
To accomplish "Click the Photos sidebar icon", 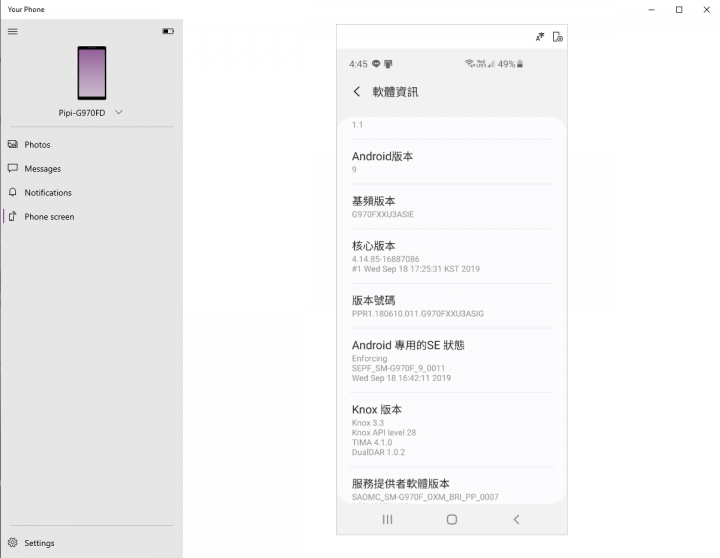I will point(13,144).
